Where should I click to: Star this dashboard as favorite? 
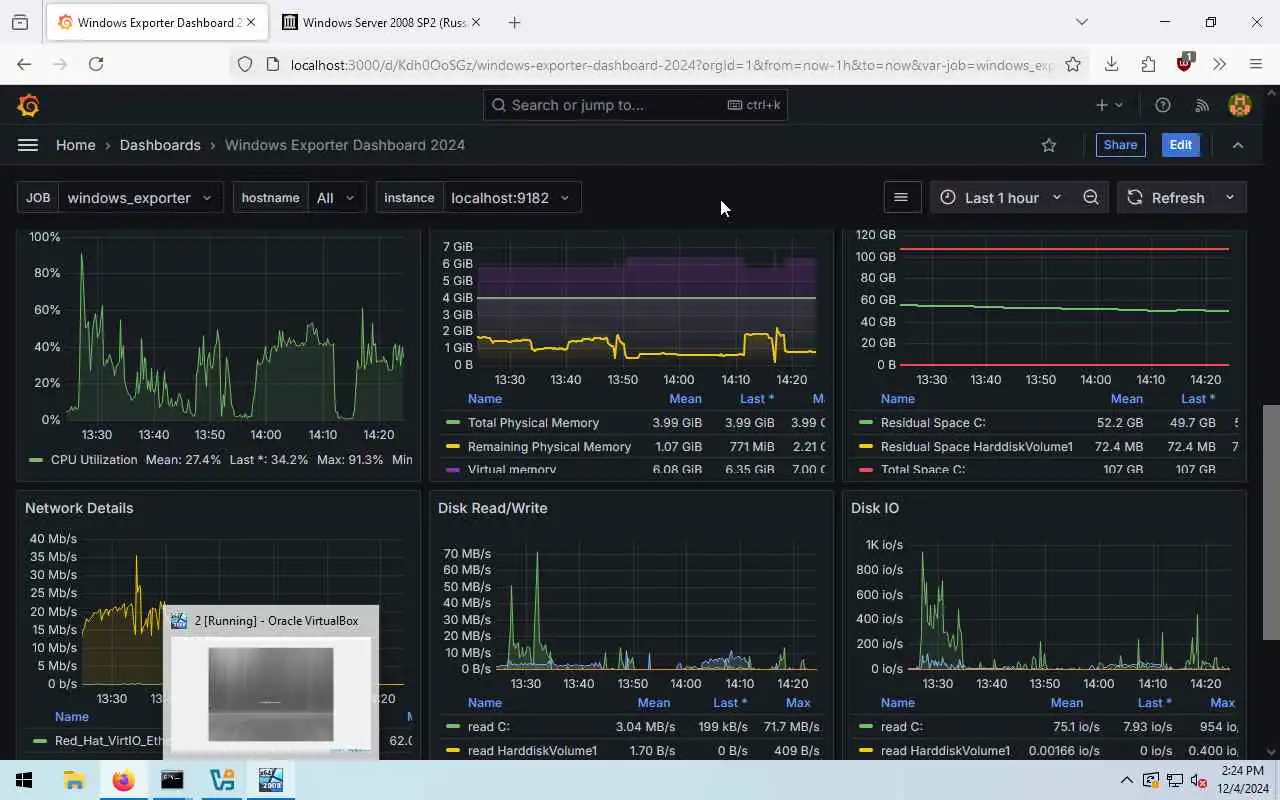[x=1049, y=145]
